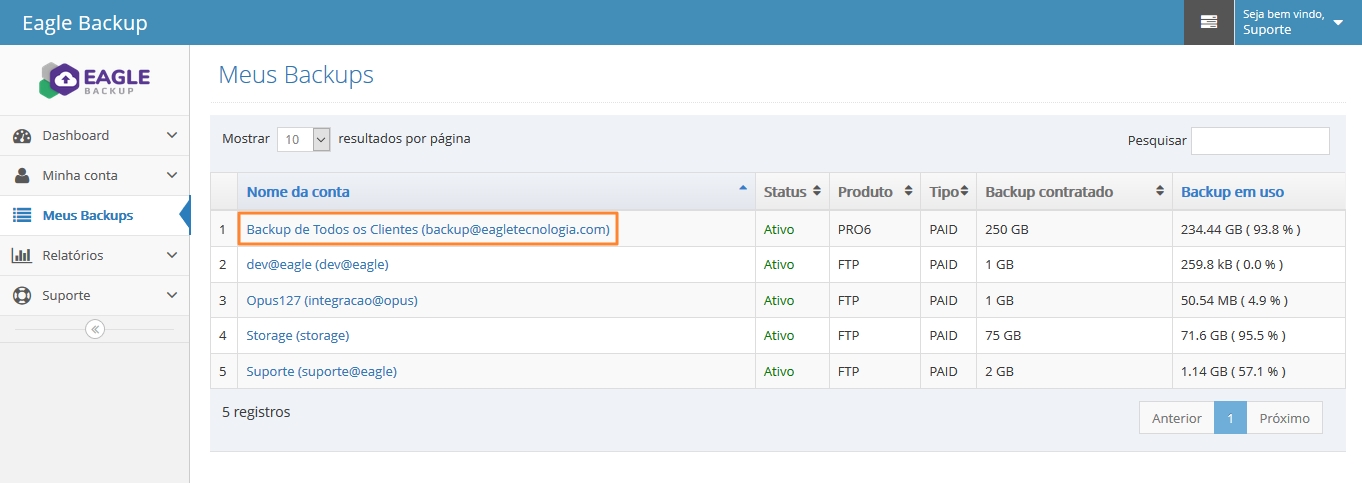Sort by Status column
This screenshot has height=483, width=1362.
pos(792,192)
